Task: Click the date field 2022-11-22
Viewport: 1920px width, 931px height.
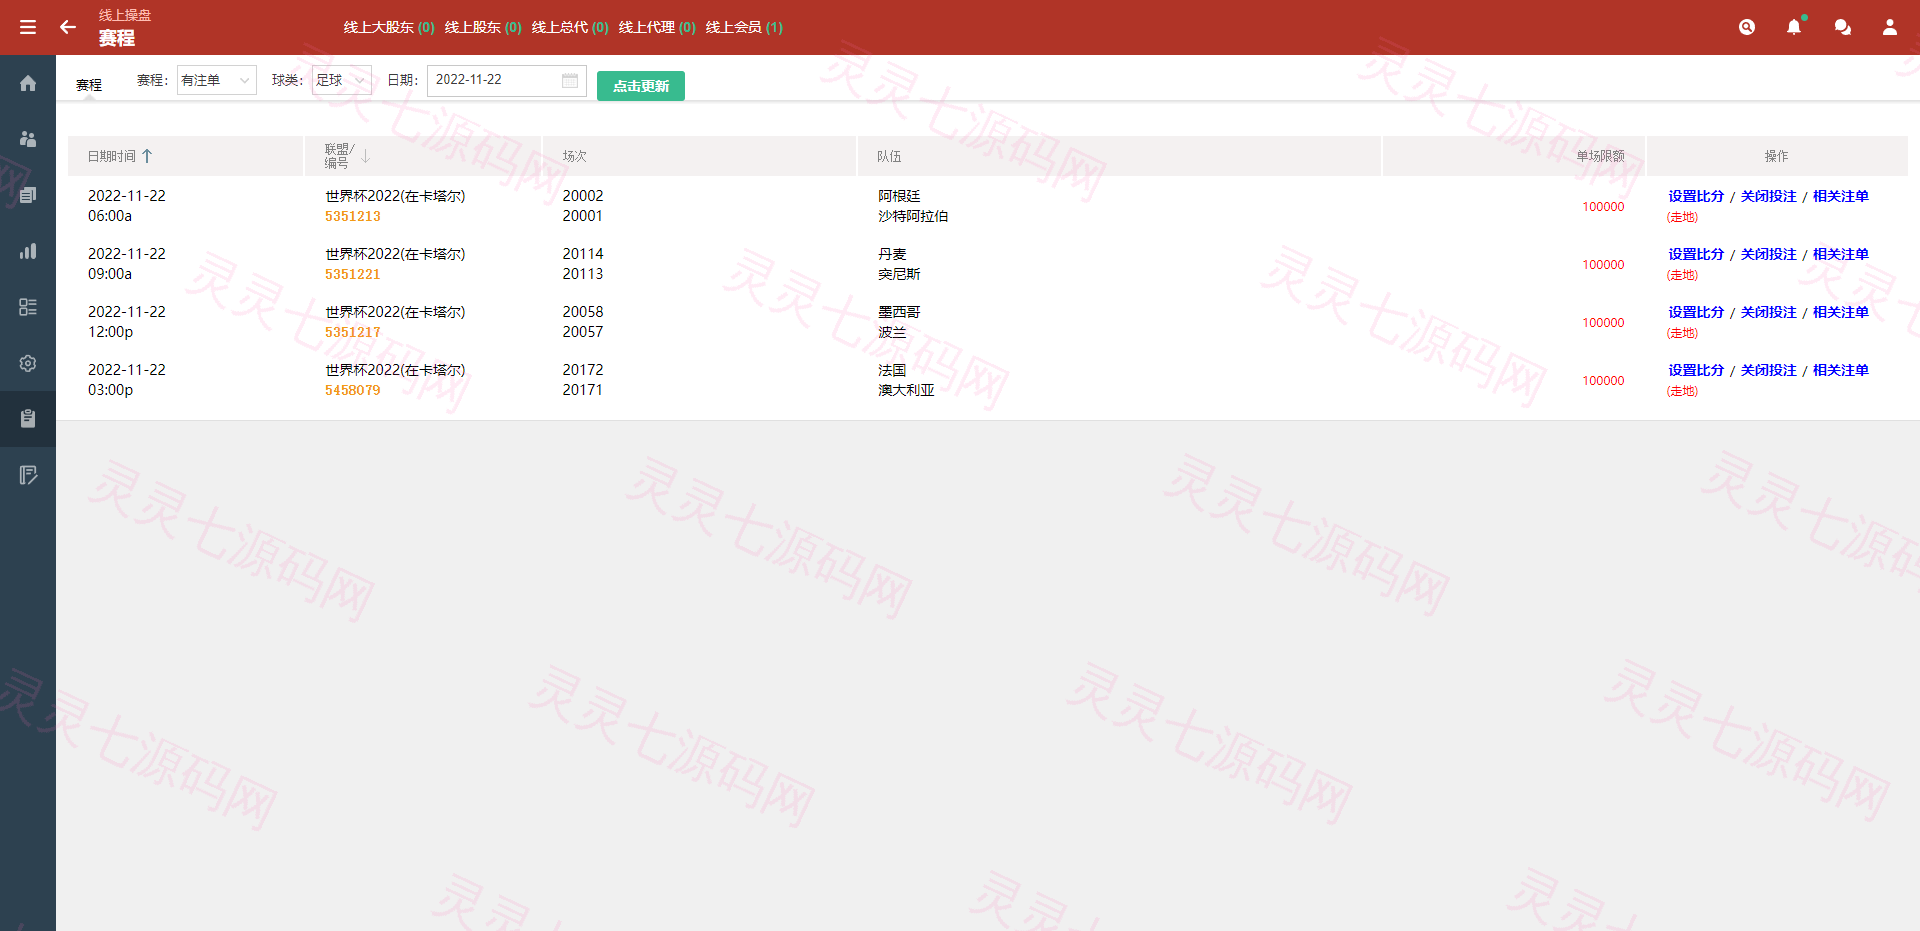Action: pyautogui.click(x=506, y=80)
